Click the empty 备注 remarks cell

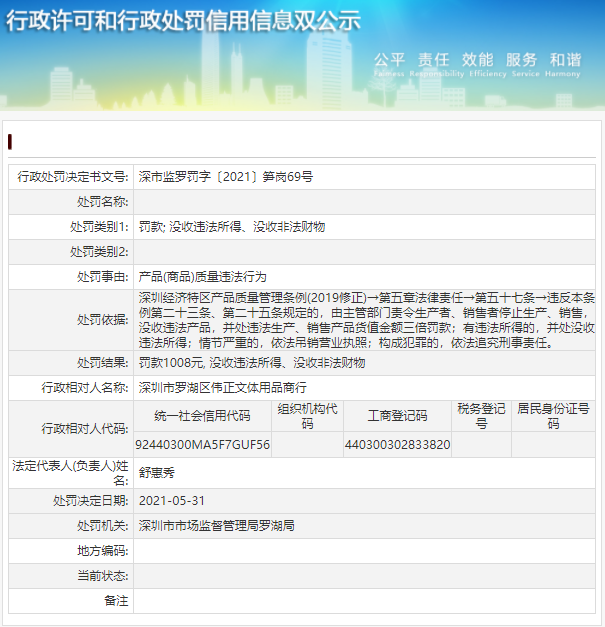(366, 600)
